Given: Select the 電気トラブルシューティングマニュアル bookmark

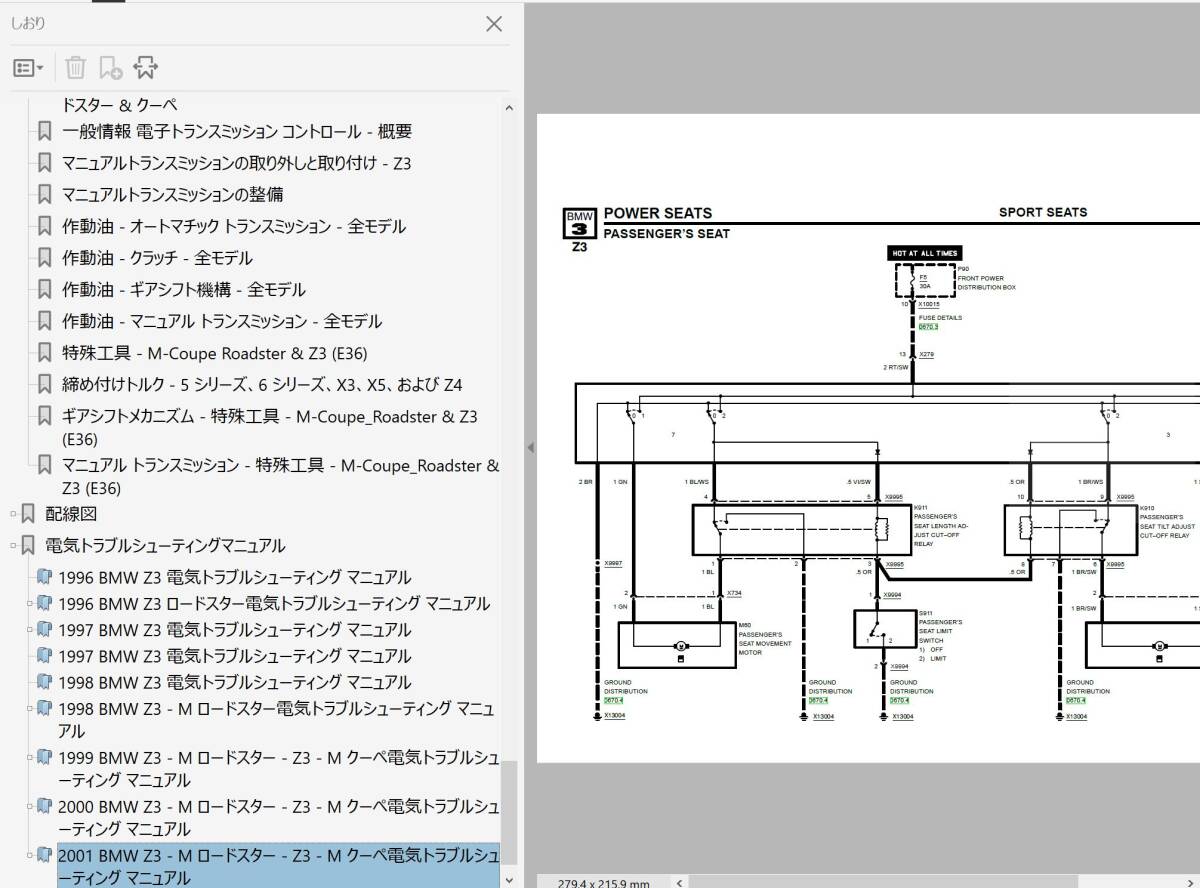Looking at the screenshot, I should [x=165, y=545].
